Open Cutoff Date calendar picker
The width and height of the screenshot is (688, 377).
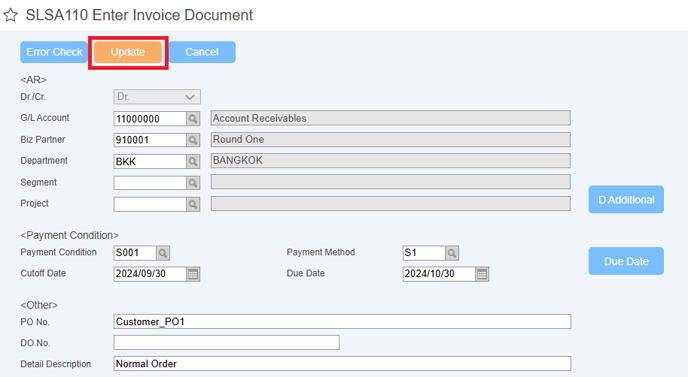[193, 274]
